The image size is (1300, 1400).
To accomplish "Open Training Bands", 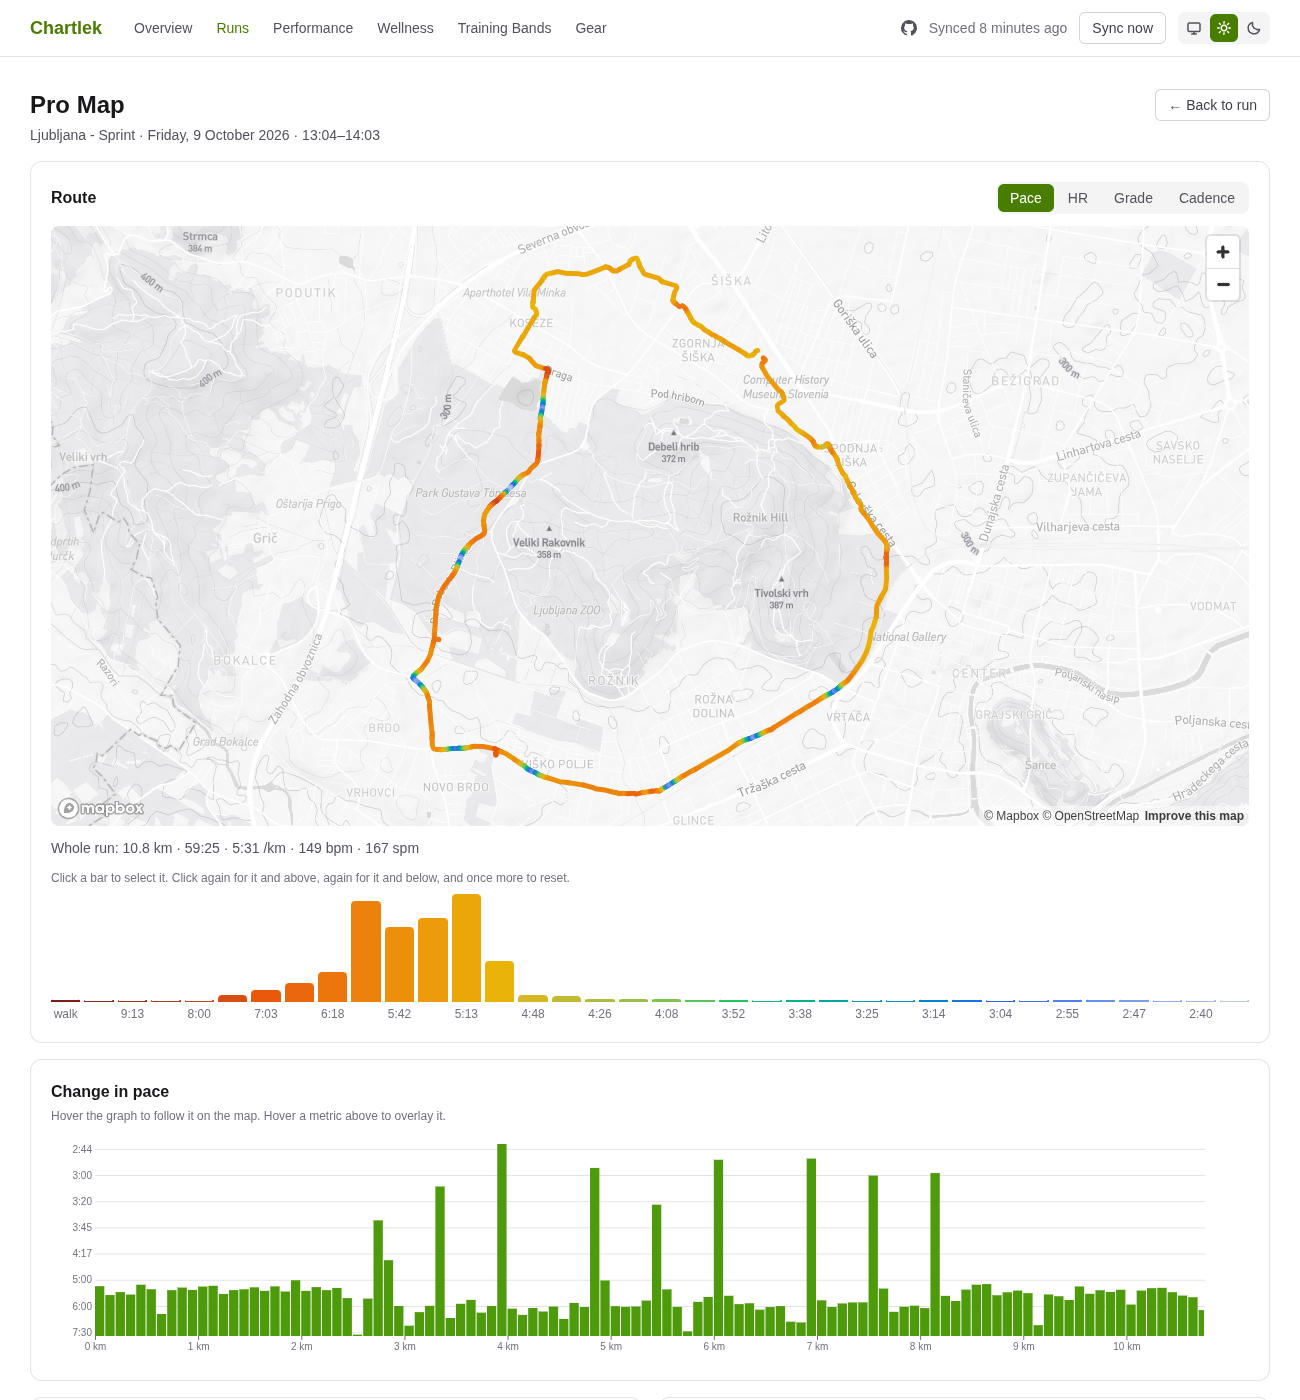I will pos(505,28).
